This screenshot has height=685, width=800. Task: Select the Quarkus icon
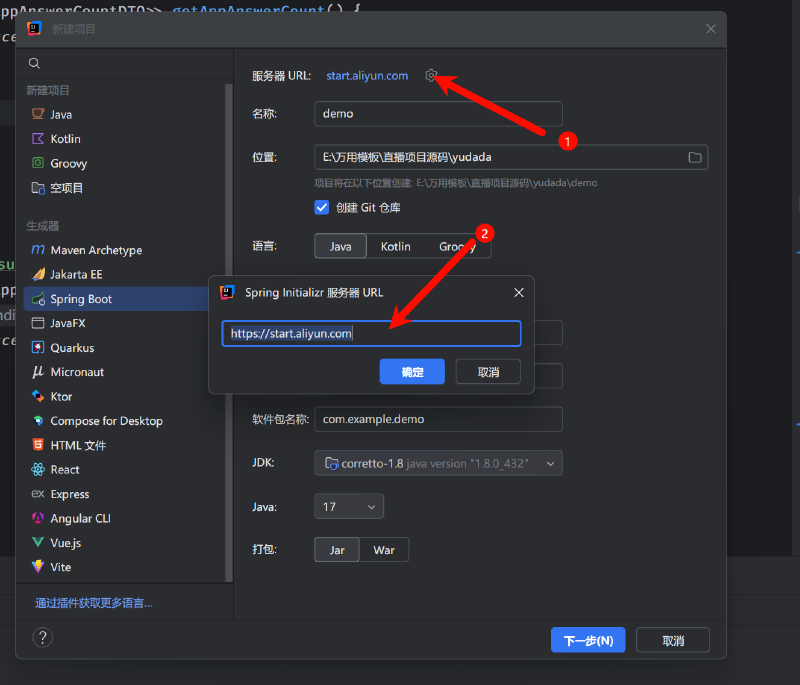[38, 347]
